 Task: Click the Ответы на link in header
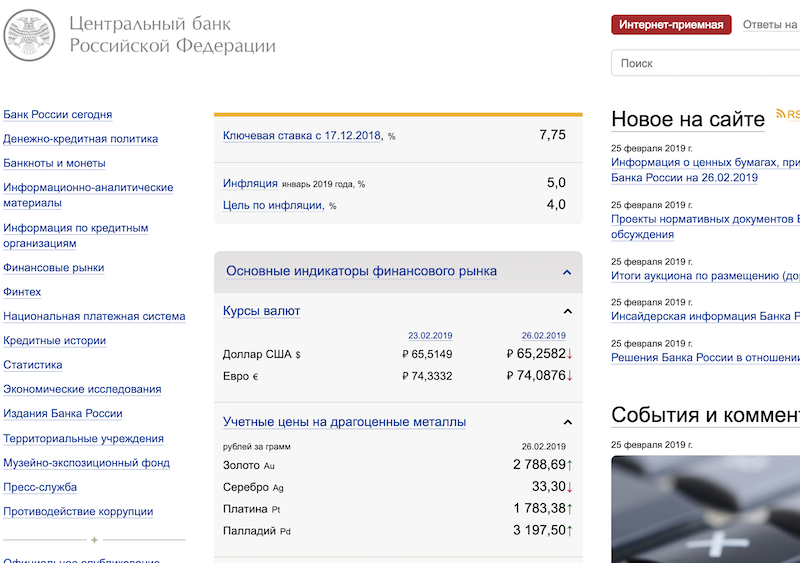tap(770, 25)
